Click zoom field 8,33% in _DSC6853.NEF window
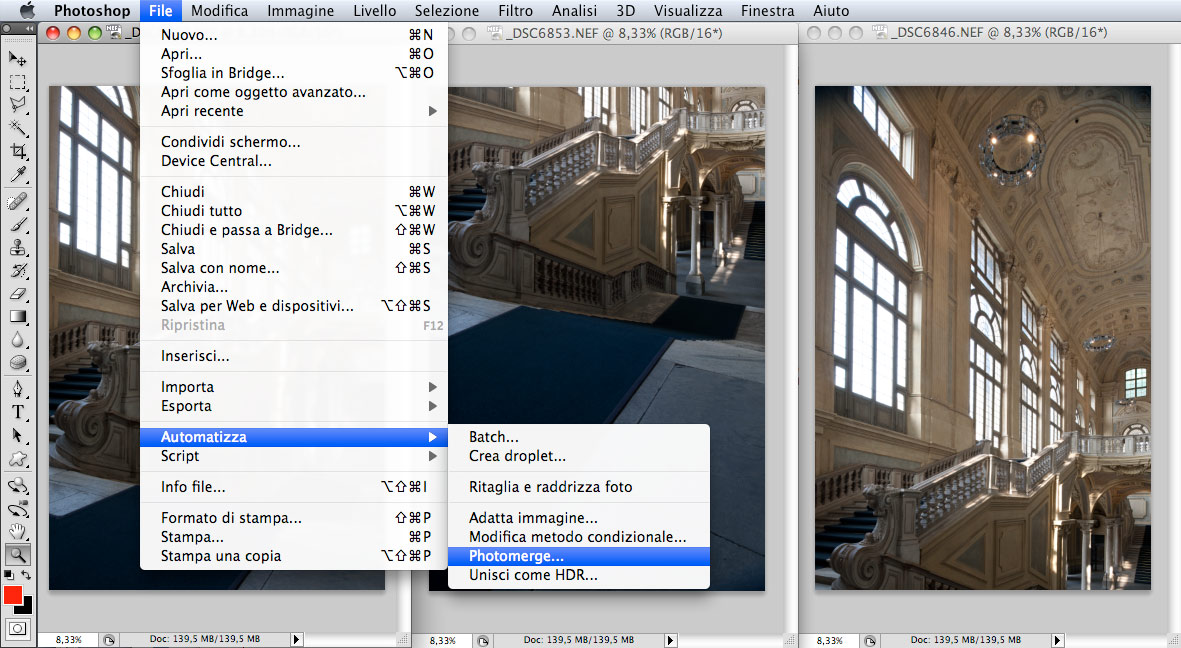 443,640
